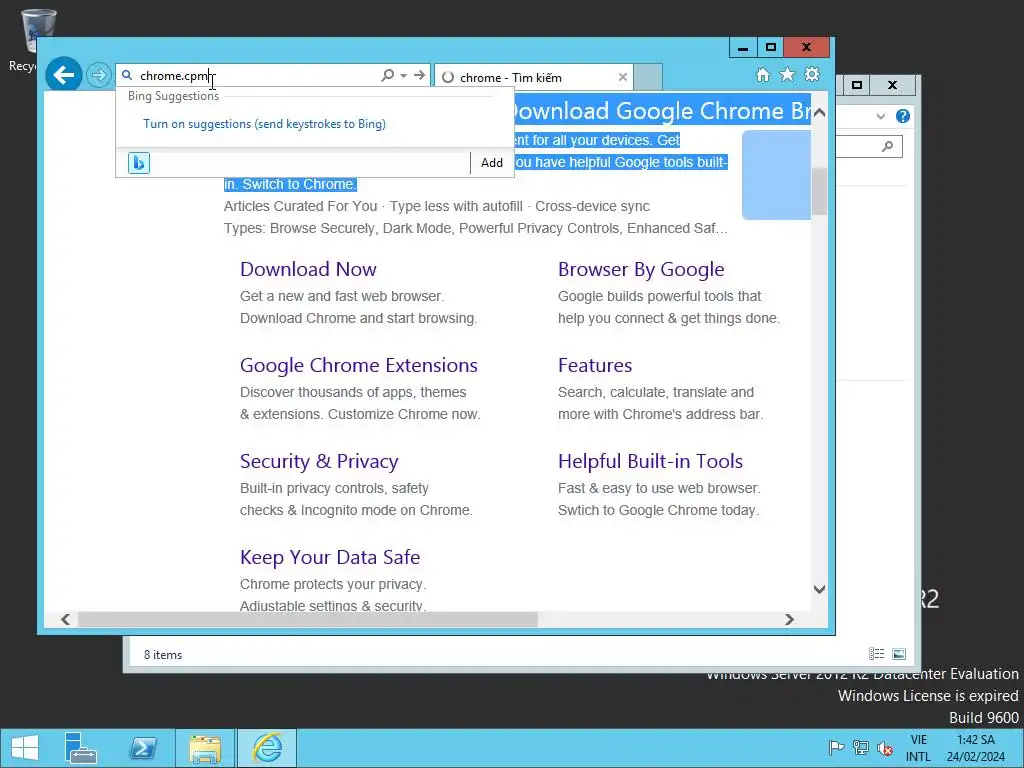Open Favorites star icon
The height and width of the screenshot is (768, 1024).
pos(788,75)
